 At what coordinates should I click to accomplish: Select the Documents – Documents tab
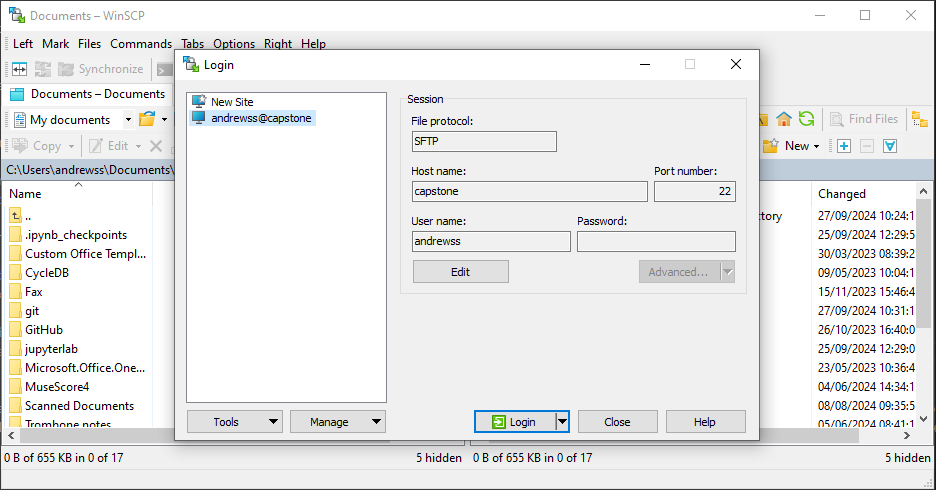click(88, 94)
